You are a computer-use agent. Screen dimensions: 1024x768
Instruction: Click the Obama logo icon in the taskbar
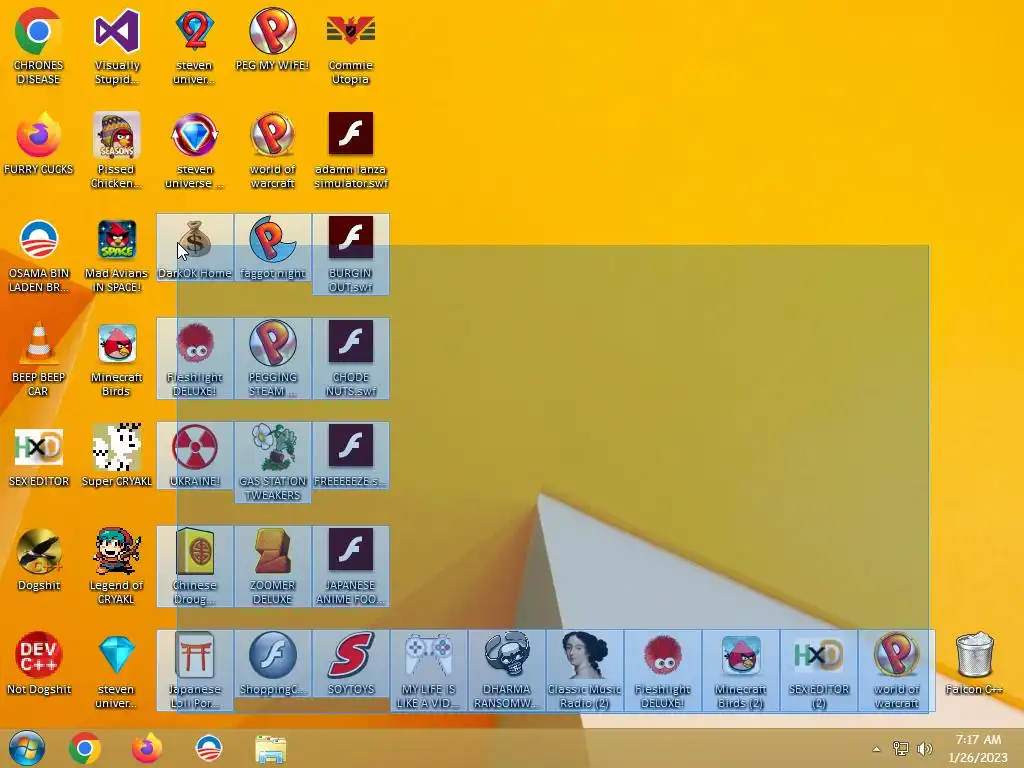pos(209,748)
